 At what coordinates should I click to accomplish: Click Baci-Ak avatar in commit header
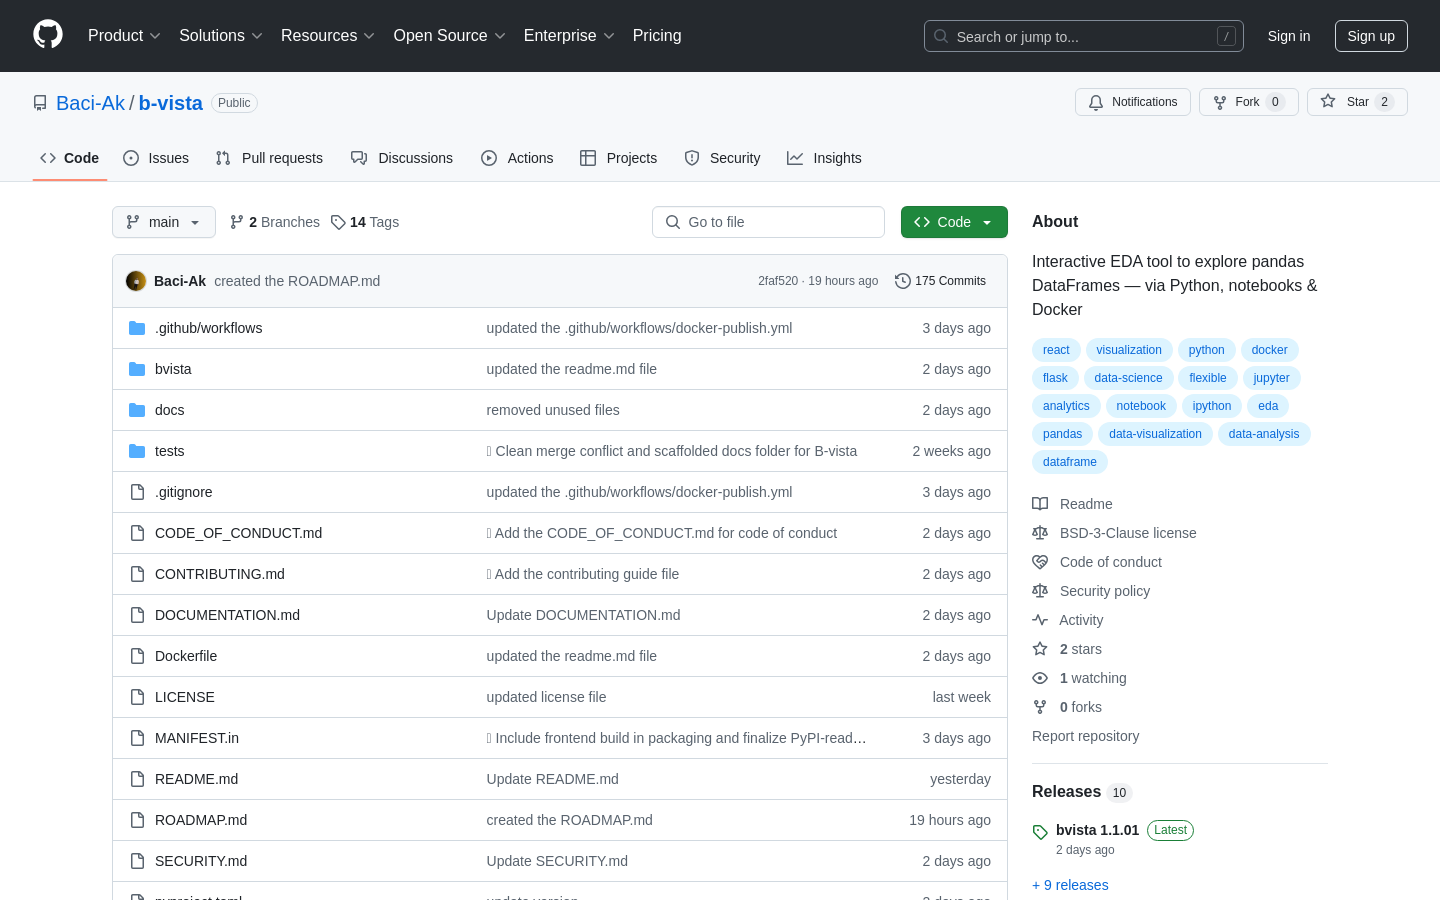point(136,281)
